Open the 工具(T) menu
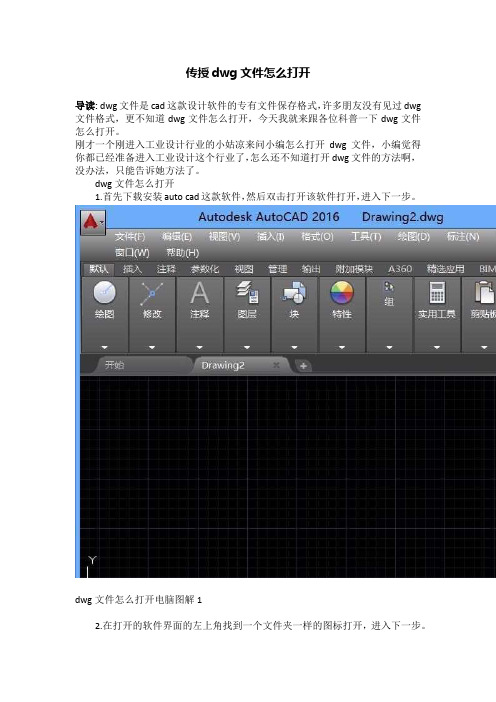 [366, 236]
